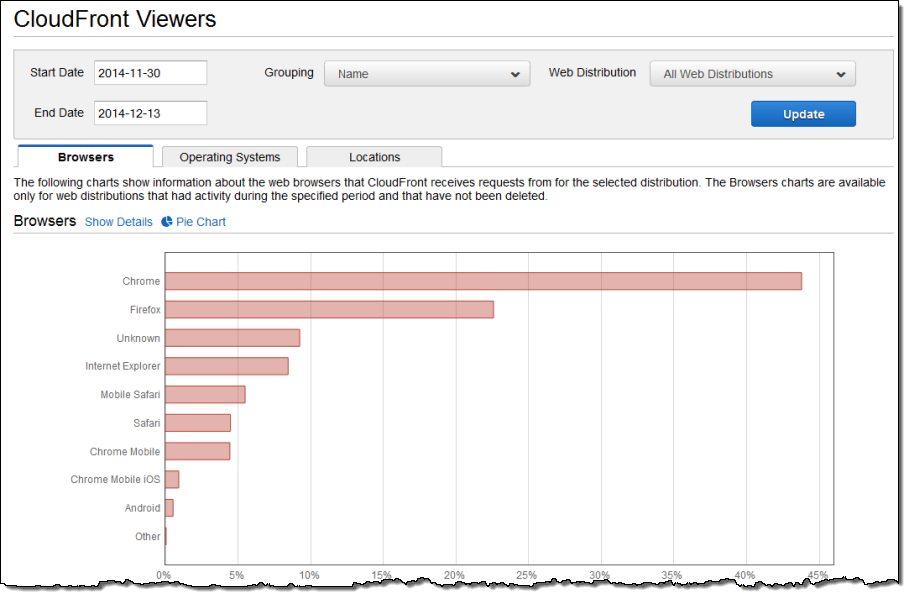
Task: Click the Pie Chart link text
Action: tap(201, 222)
